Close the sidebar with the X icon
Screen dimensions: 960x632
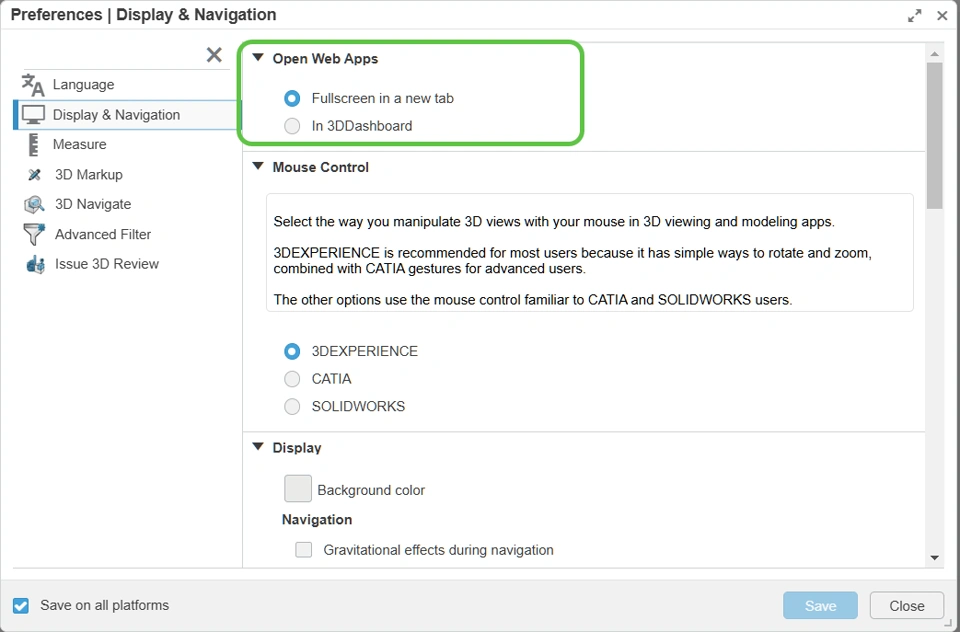[214, 55]
